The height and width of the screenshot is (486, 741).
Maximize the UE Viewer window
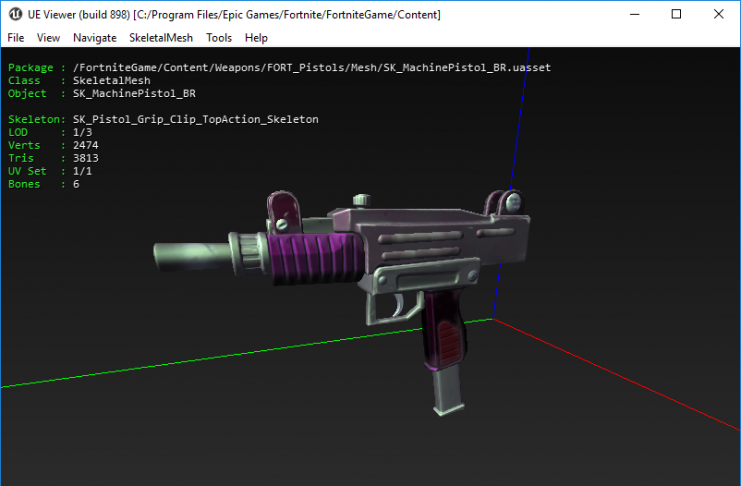676,14
